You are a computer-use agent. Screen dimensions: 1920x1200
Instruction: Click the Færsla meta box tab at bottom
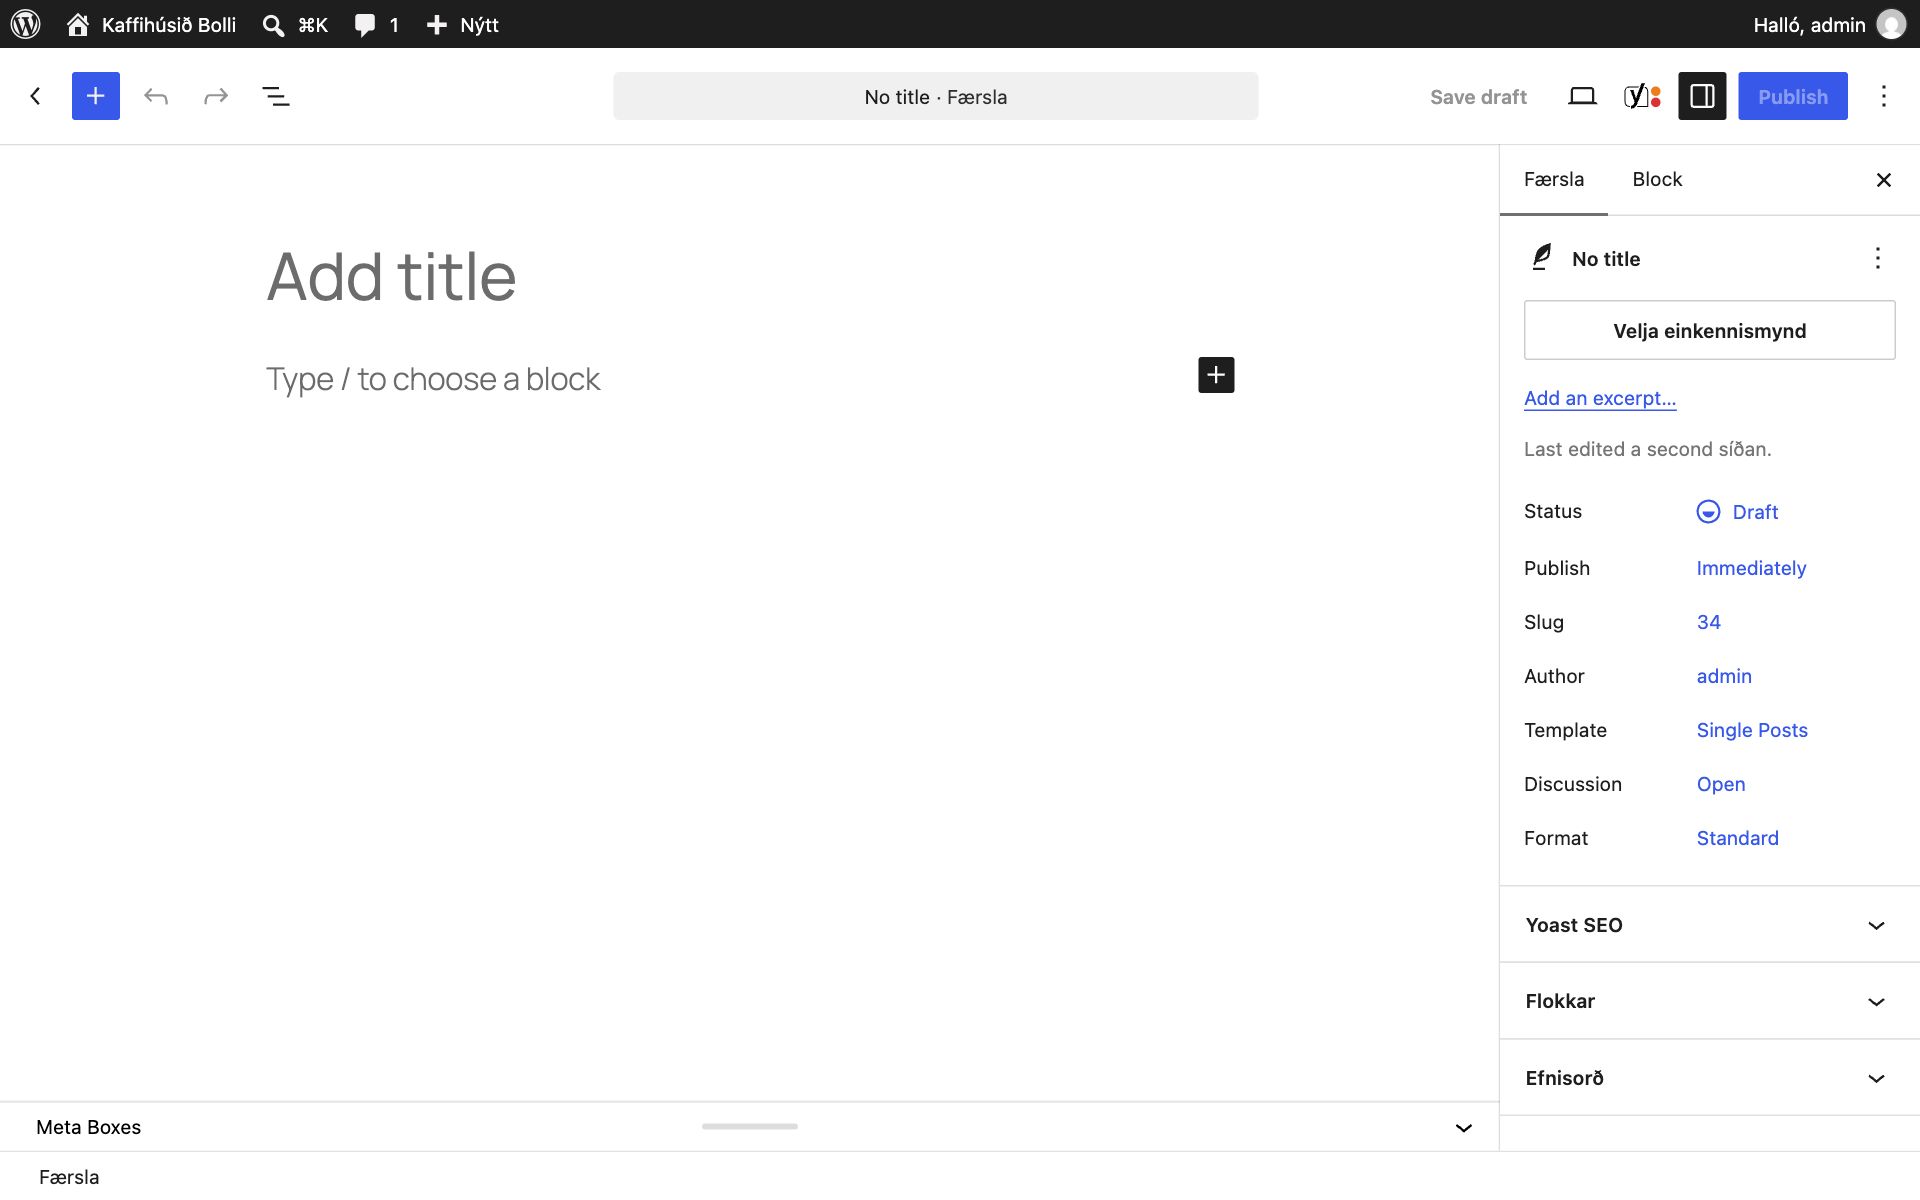69,1177
